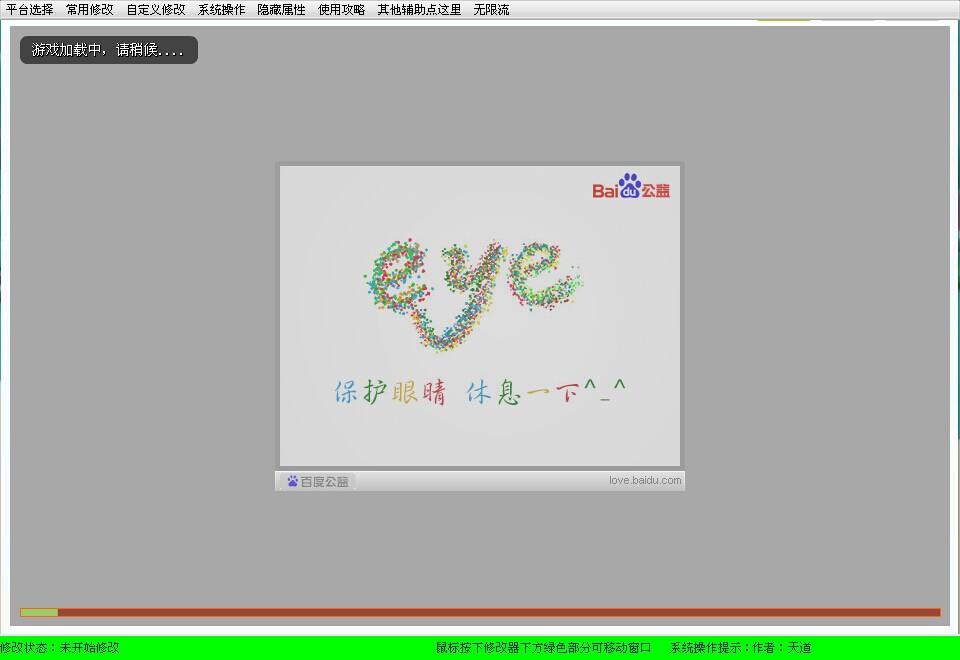Expand the 系统操作 menu
Screen dimensions: 960x660
click(221, 10)
